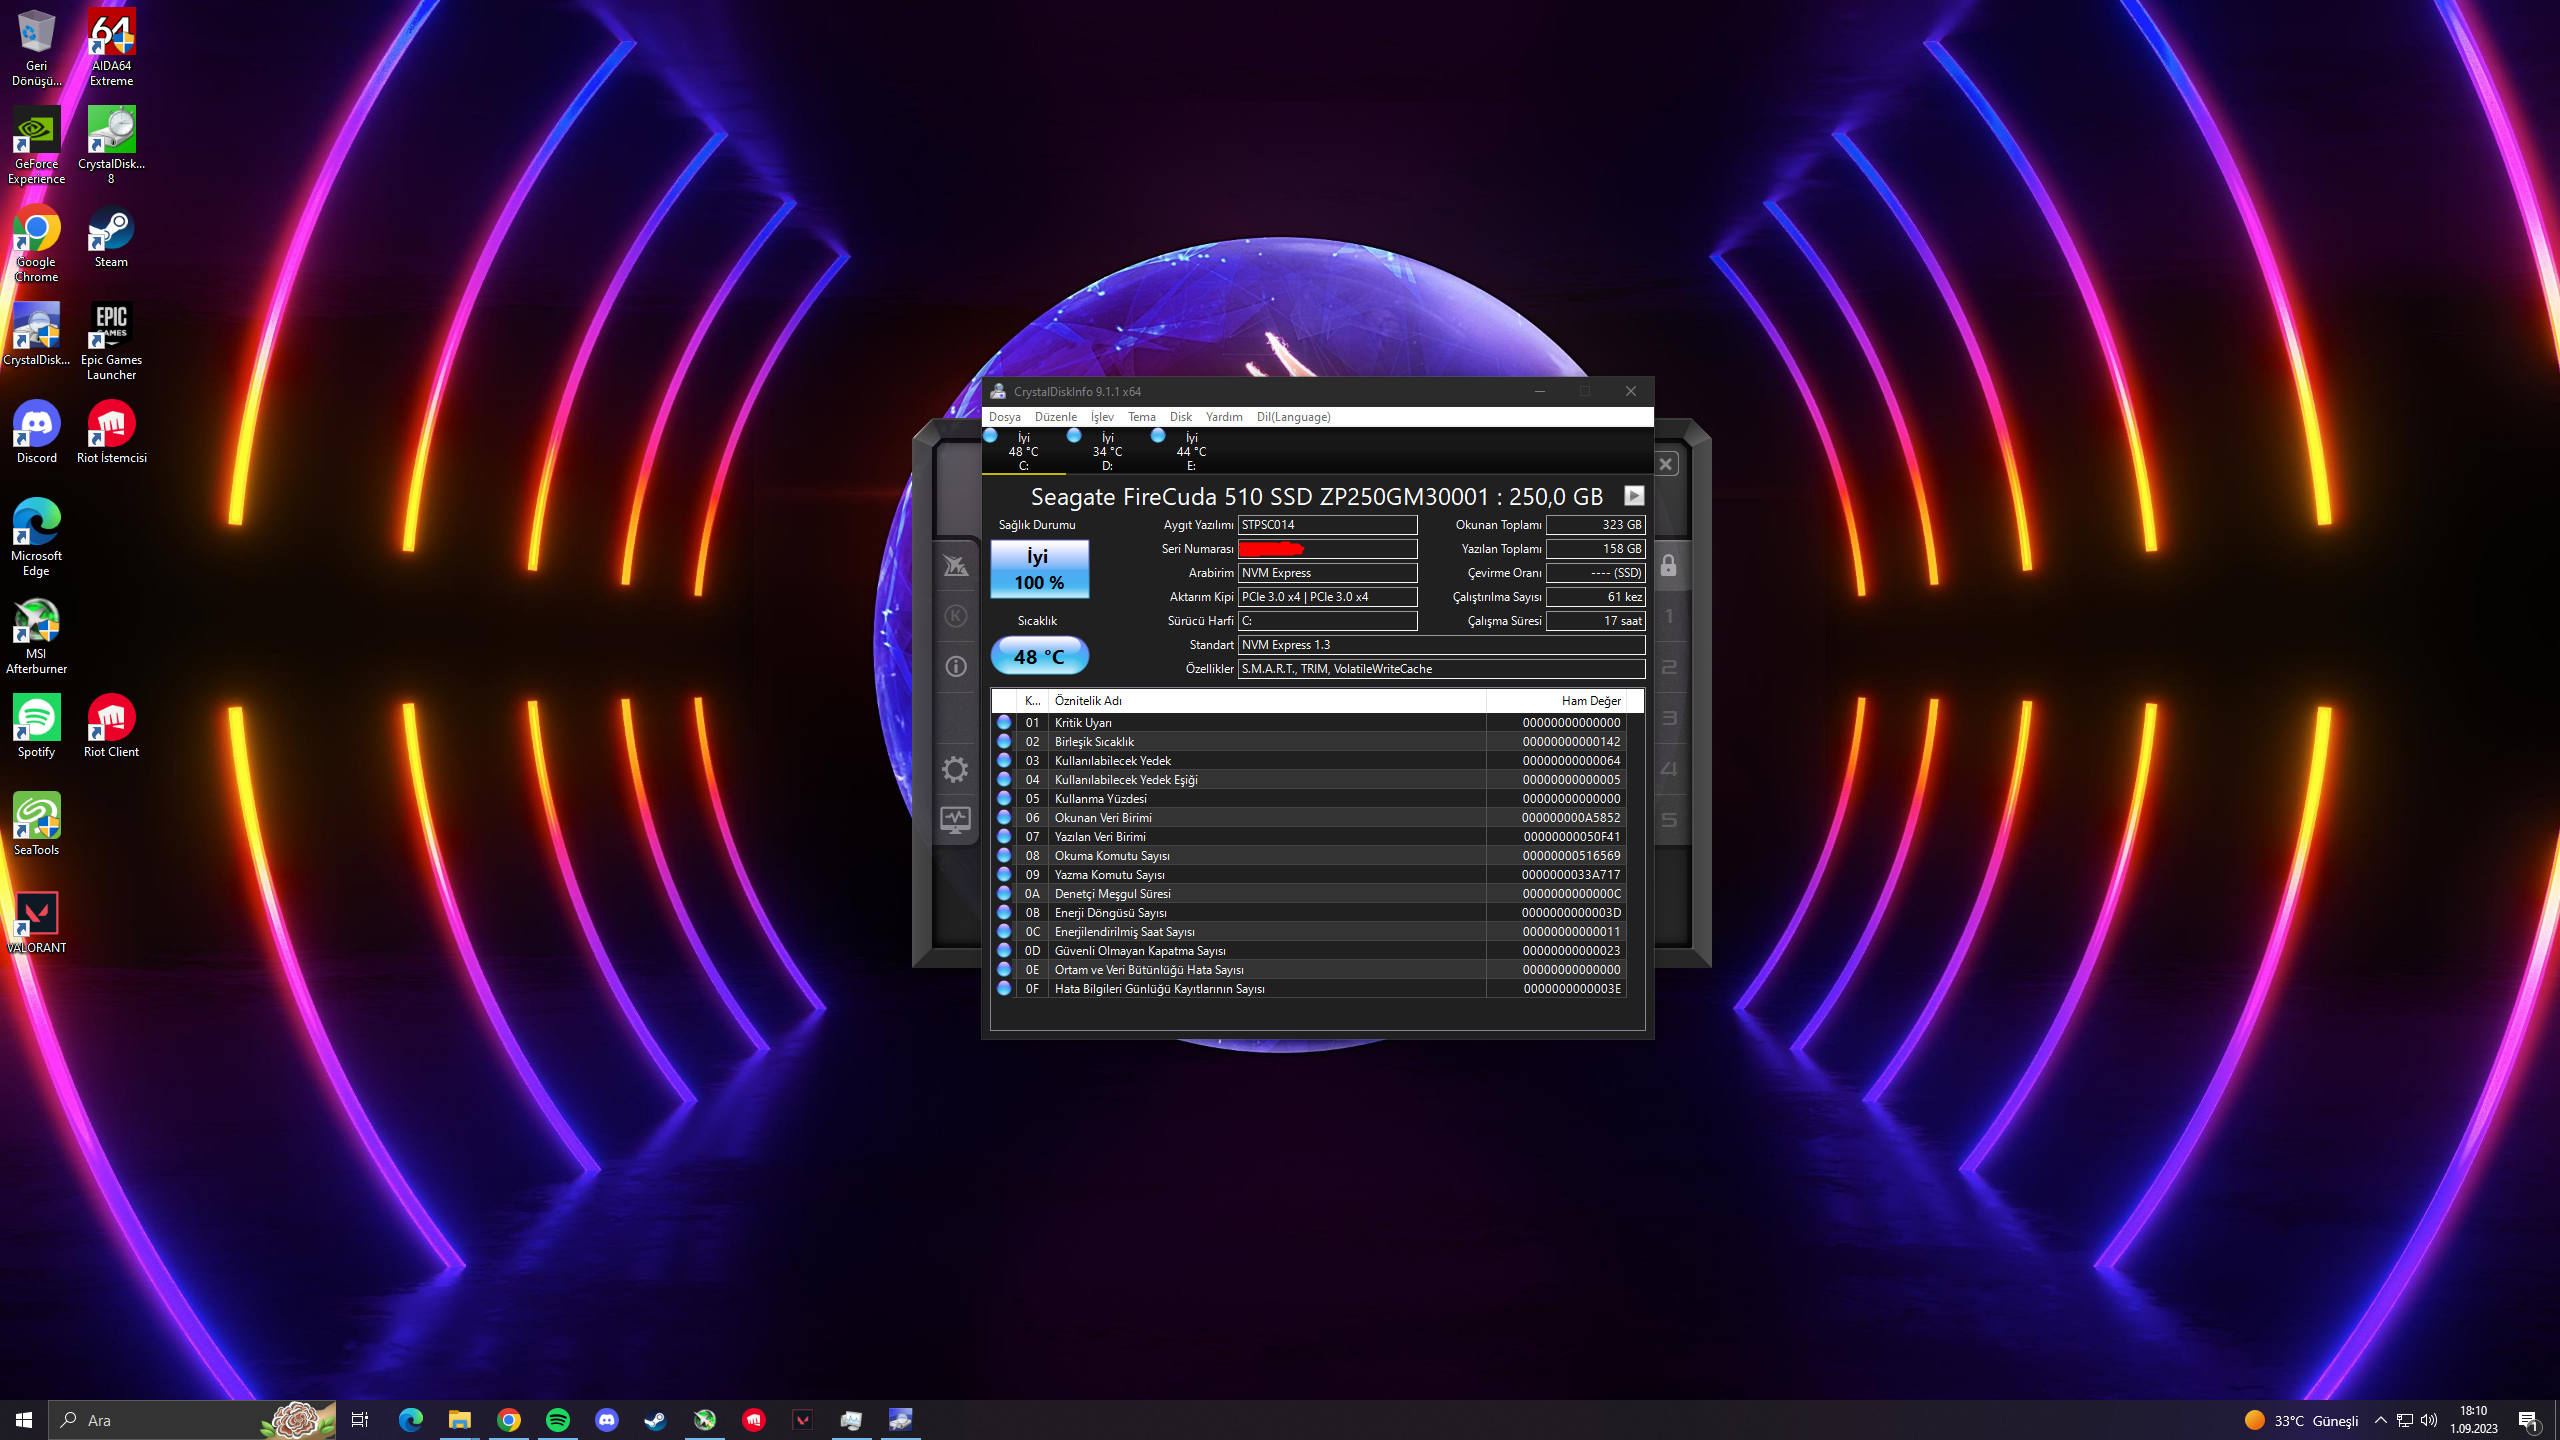Select the Okunan Veri Birimi row
The image size is (2560, 1440).
(1310, 818)
